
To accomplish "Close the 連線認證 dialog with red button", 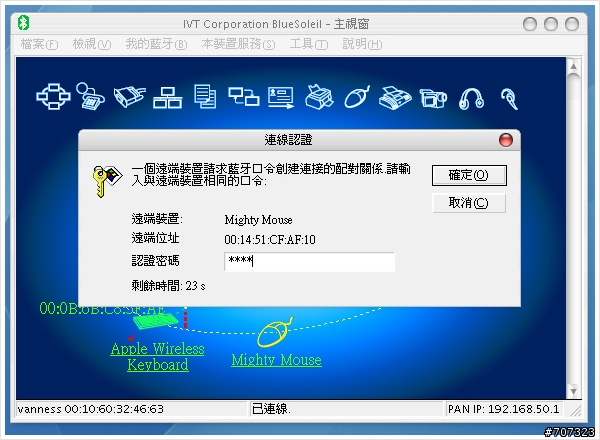I will [506, 140].
